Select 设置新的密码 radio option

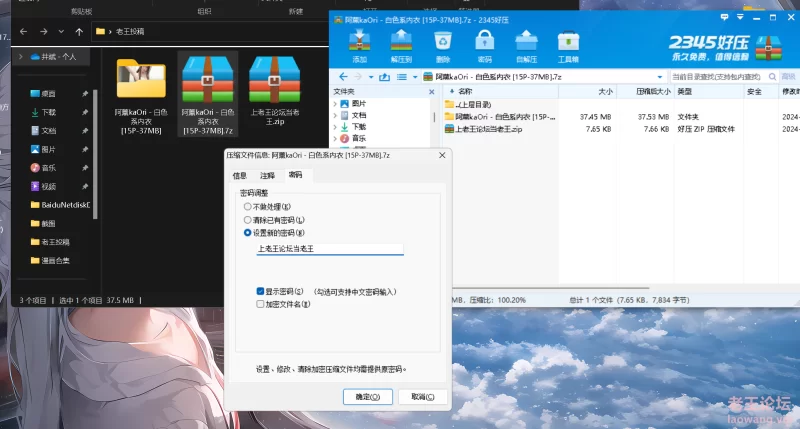pos(247,233)
